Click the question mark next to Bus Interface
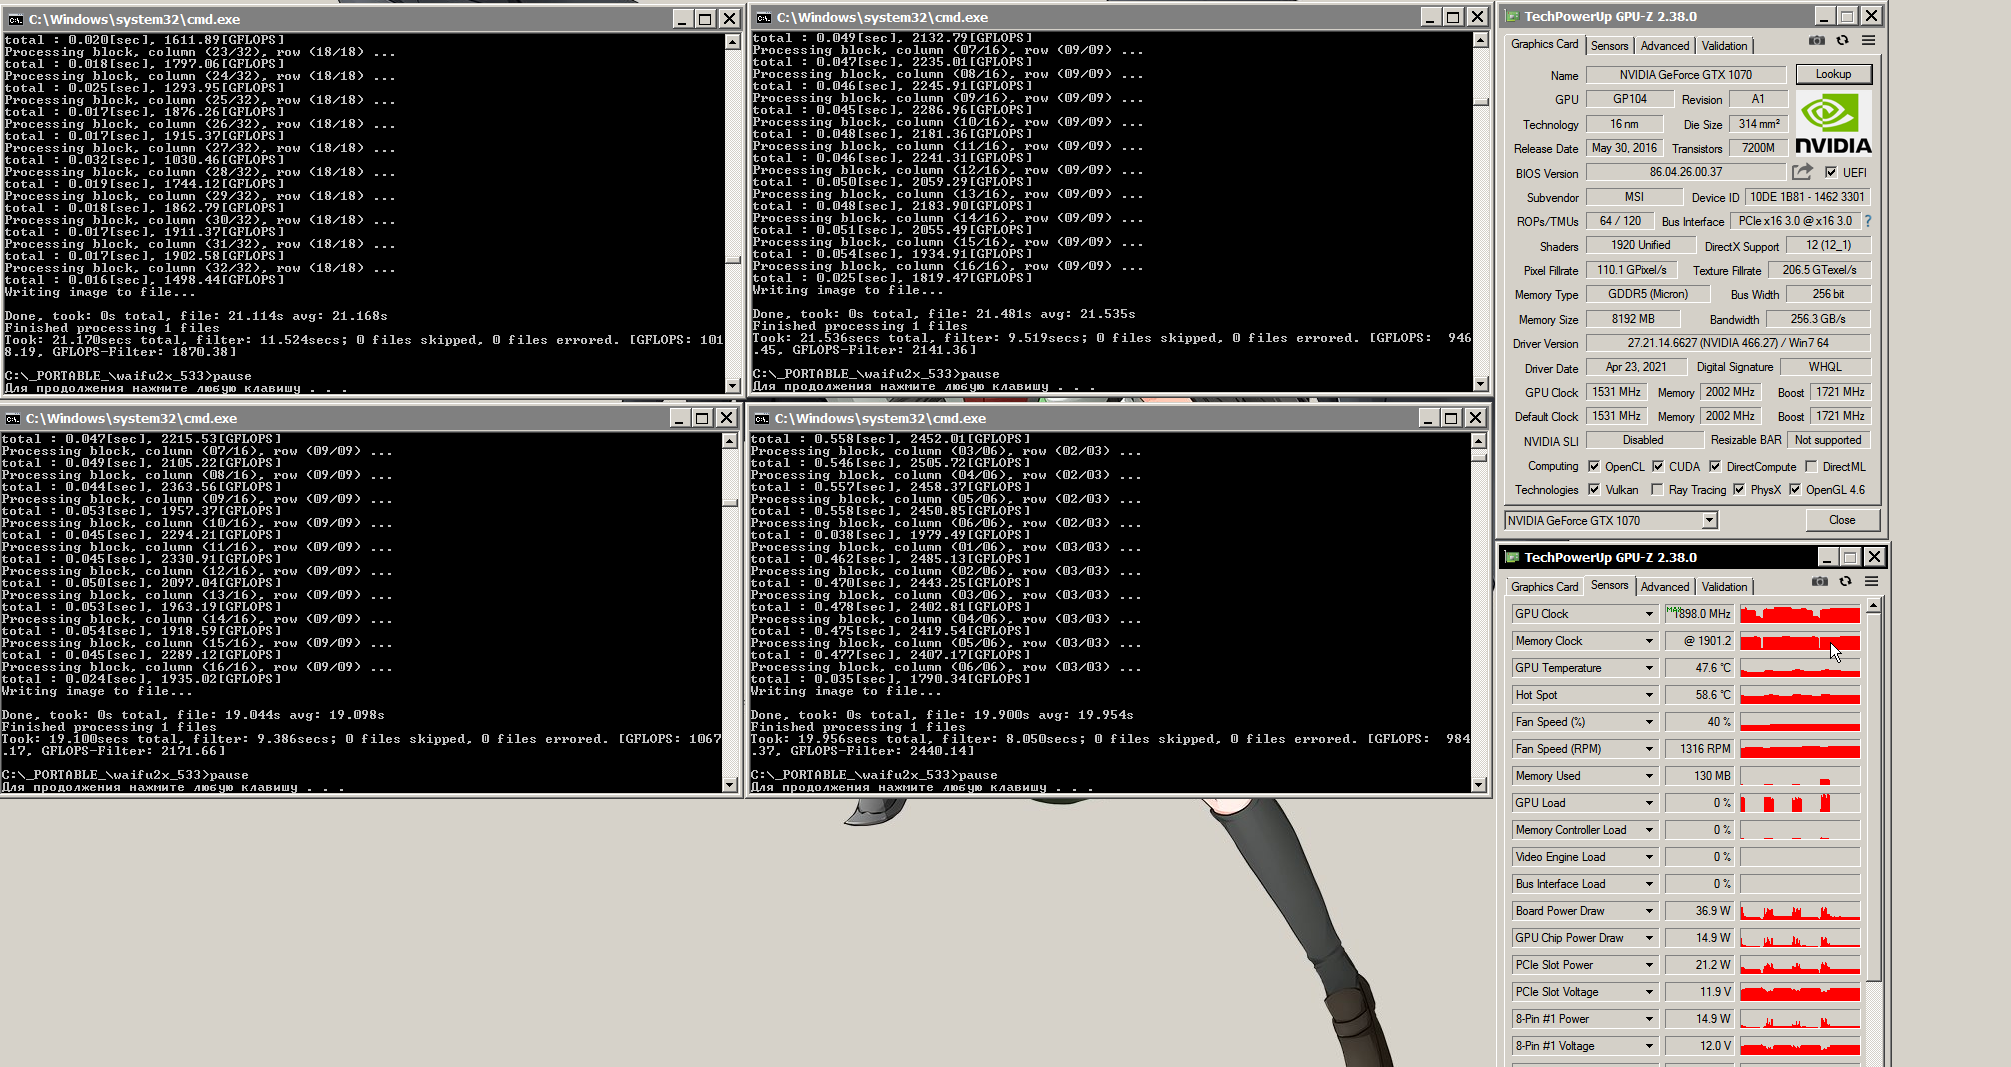Image resolution: width=2011 pixels, height=1067 pixels. [1867, 221]
